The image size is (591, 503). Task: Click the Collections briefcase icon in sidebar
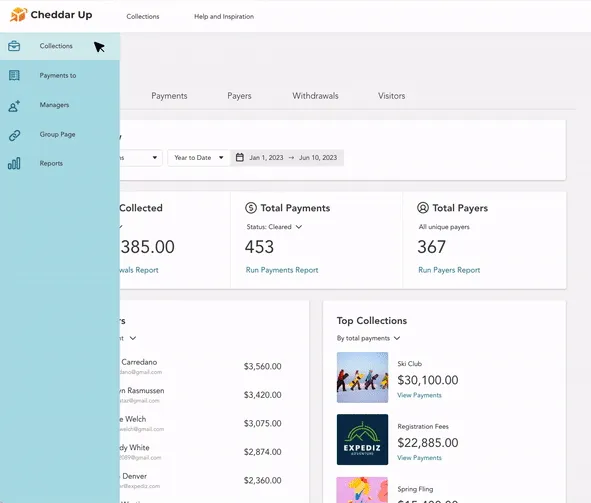click(x=14, y=46)
